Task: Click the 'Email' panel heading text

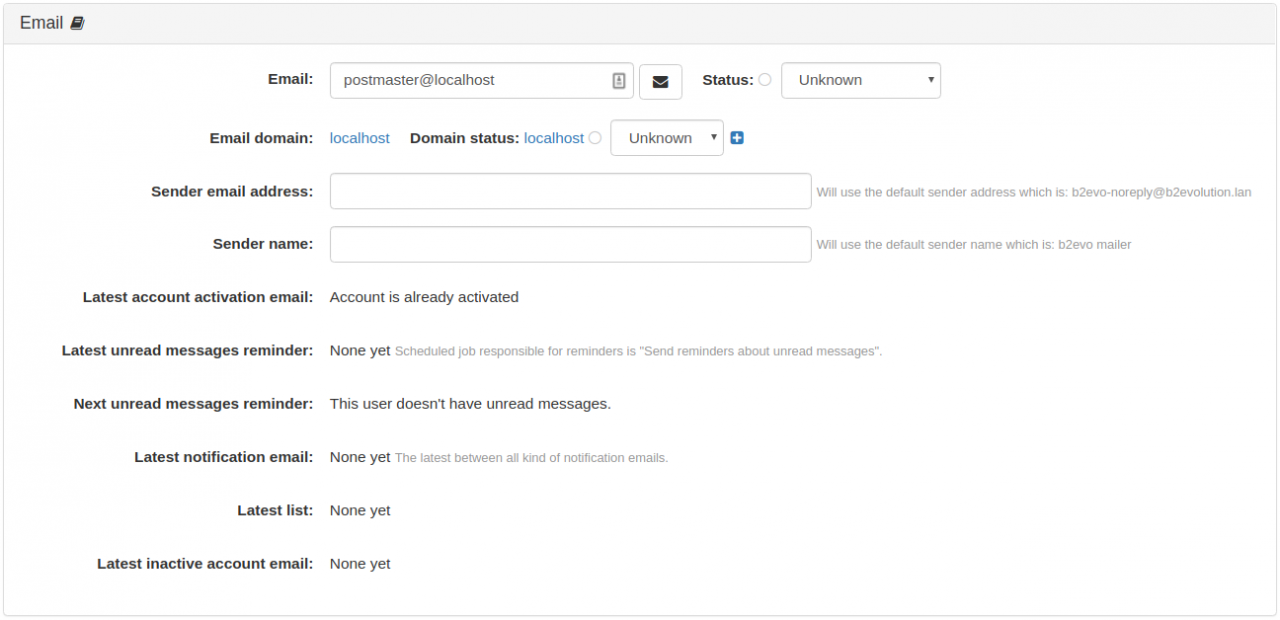Action: point(42,23)
